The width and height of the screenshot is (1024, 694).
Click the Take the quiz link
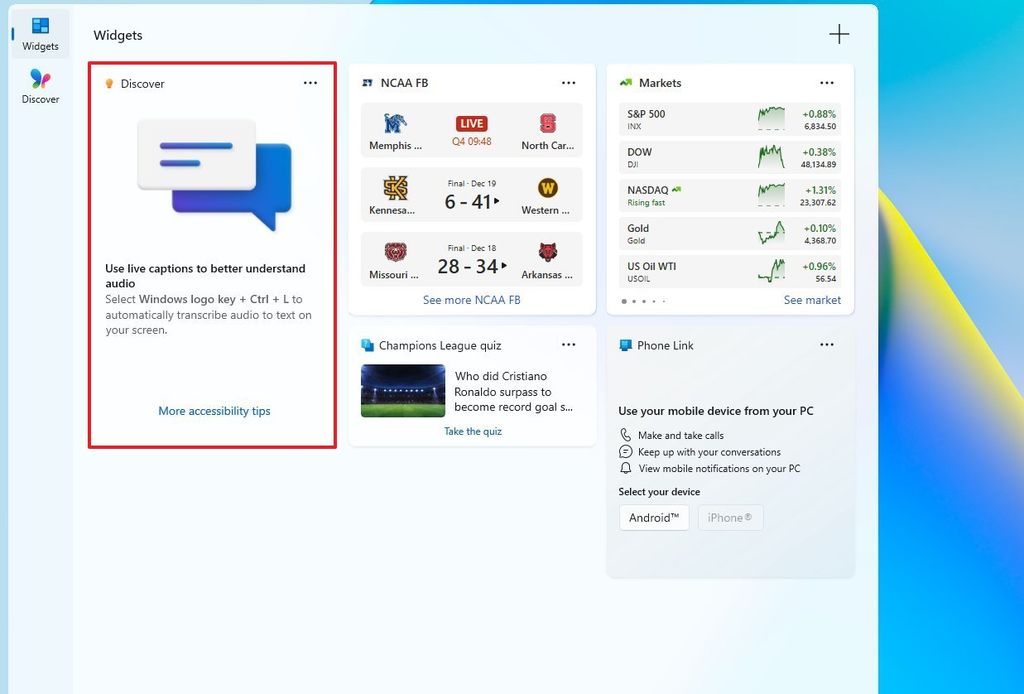click(x=473, y=431)
